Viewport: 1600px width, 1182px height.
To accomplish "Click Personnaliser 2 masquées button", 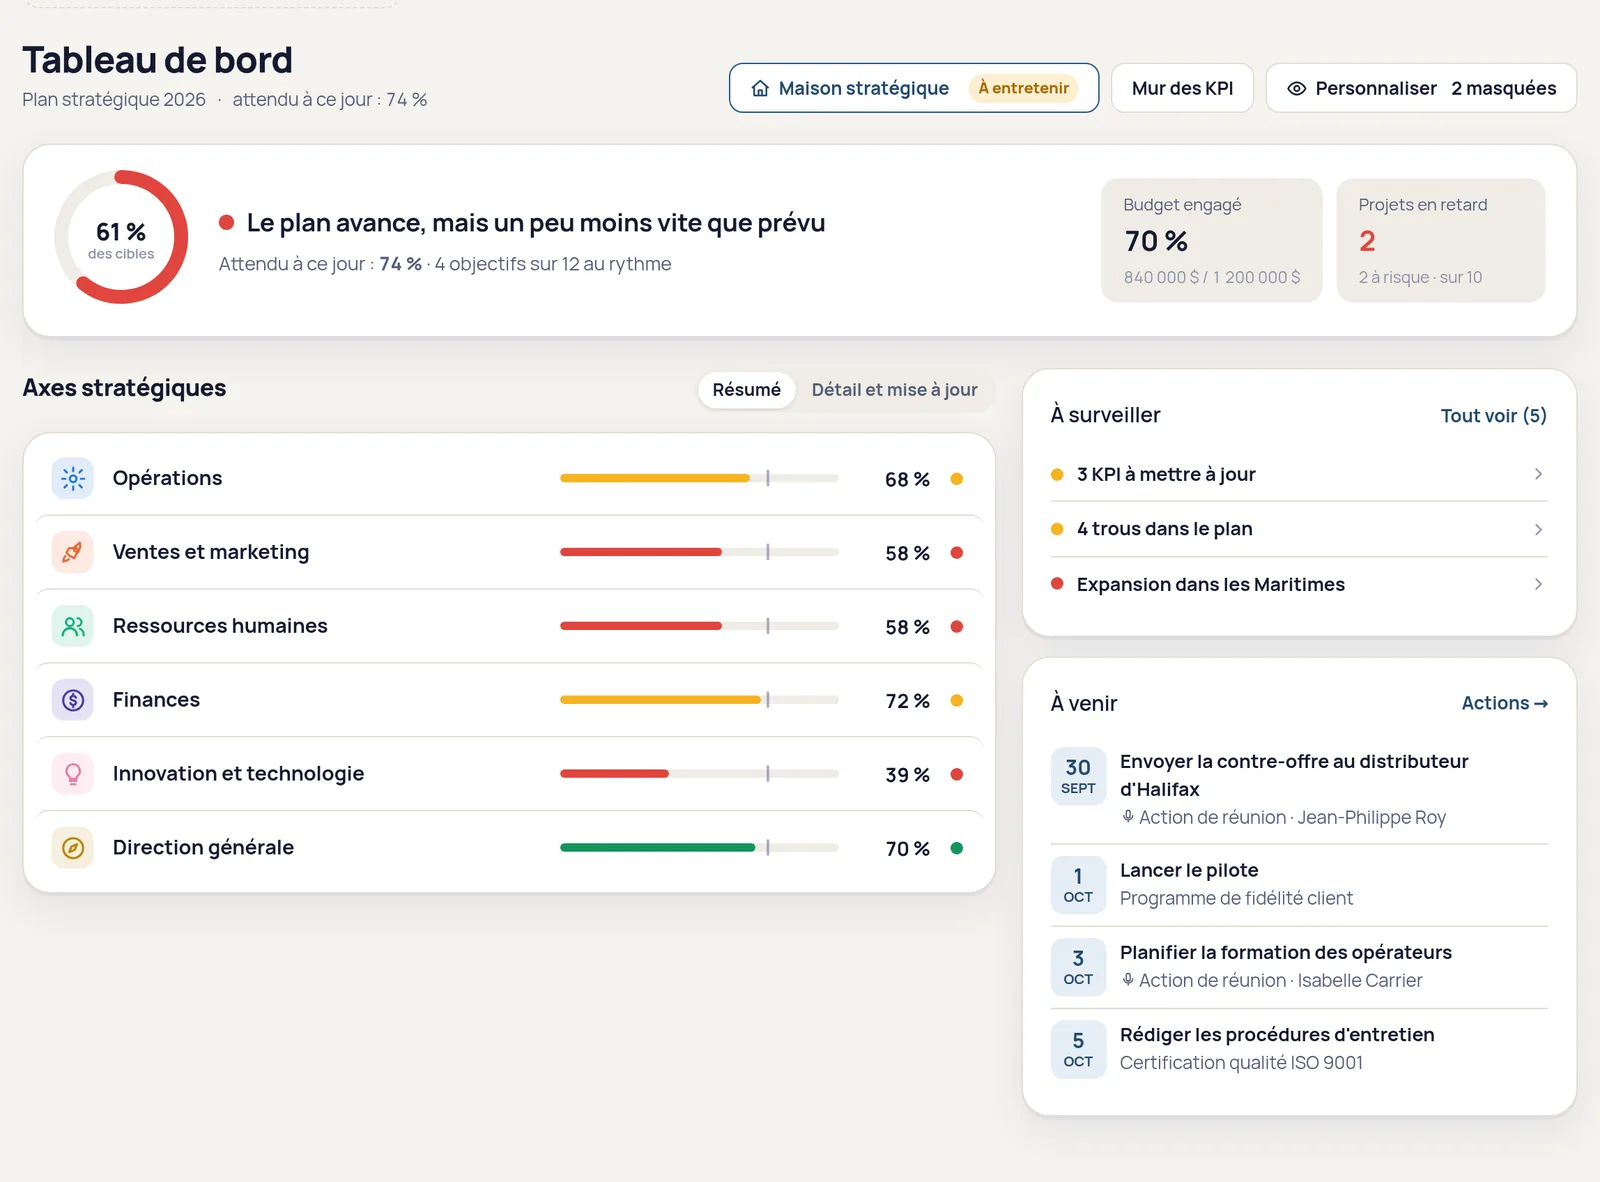I will click(1421, 88).
